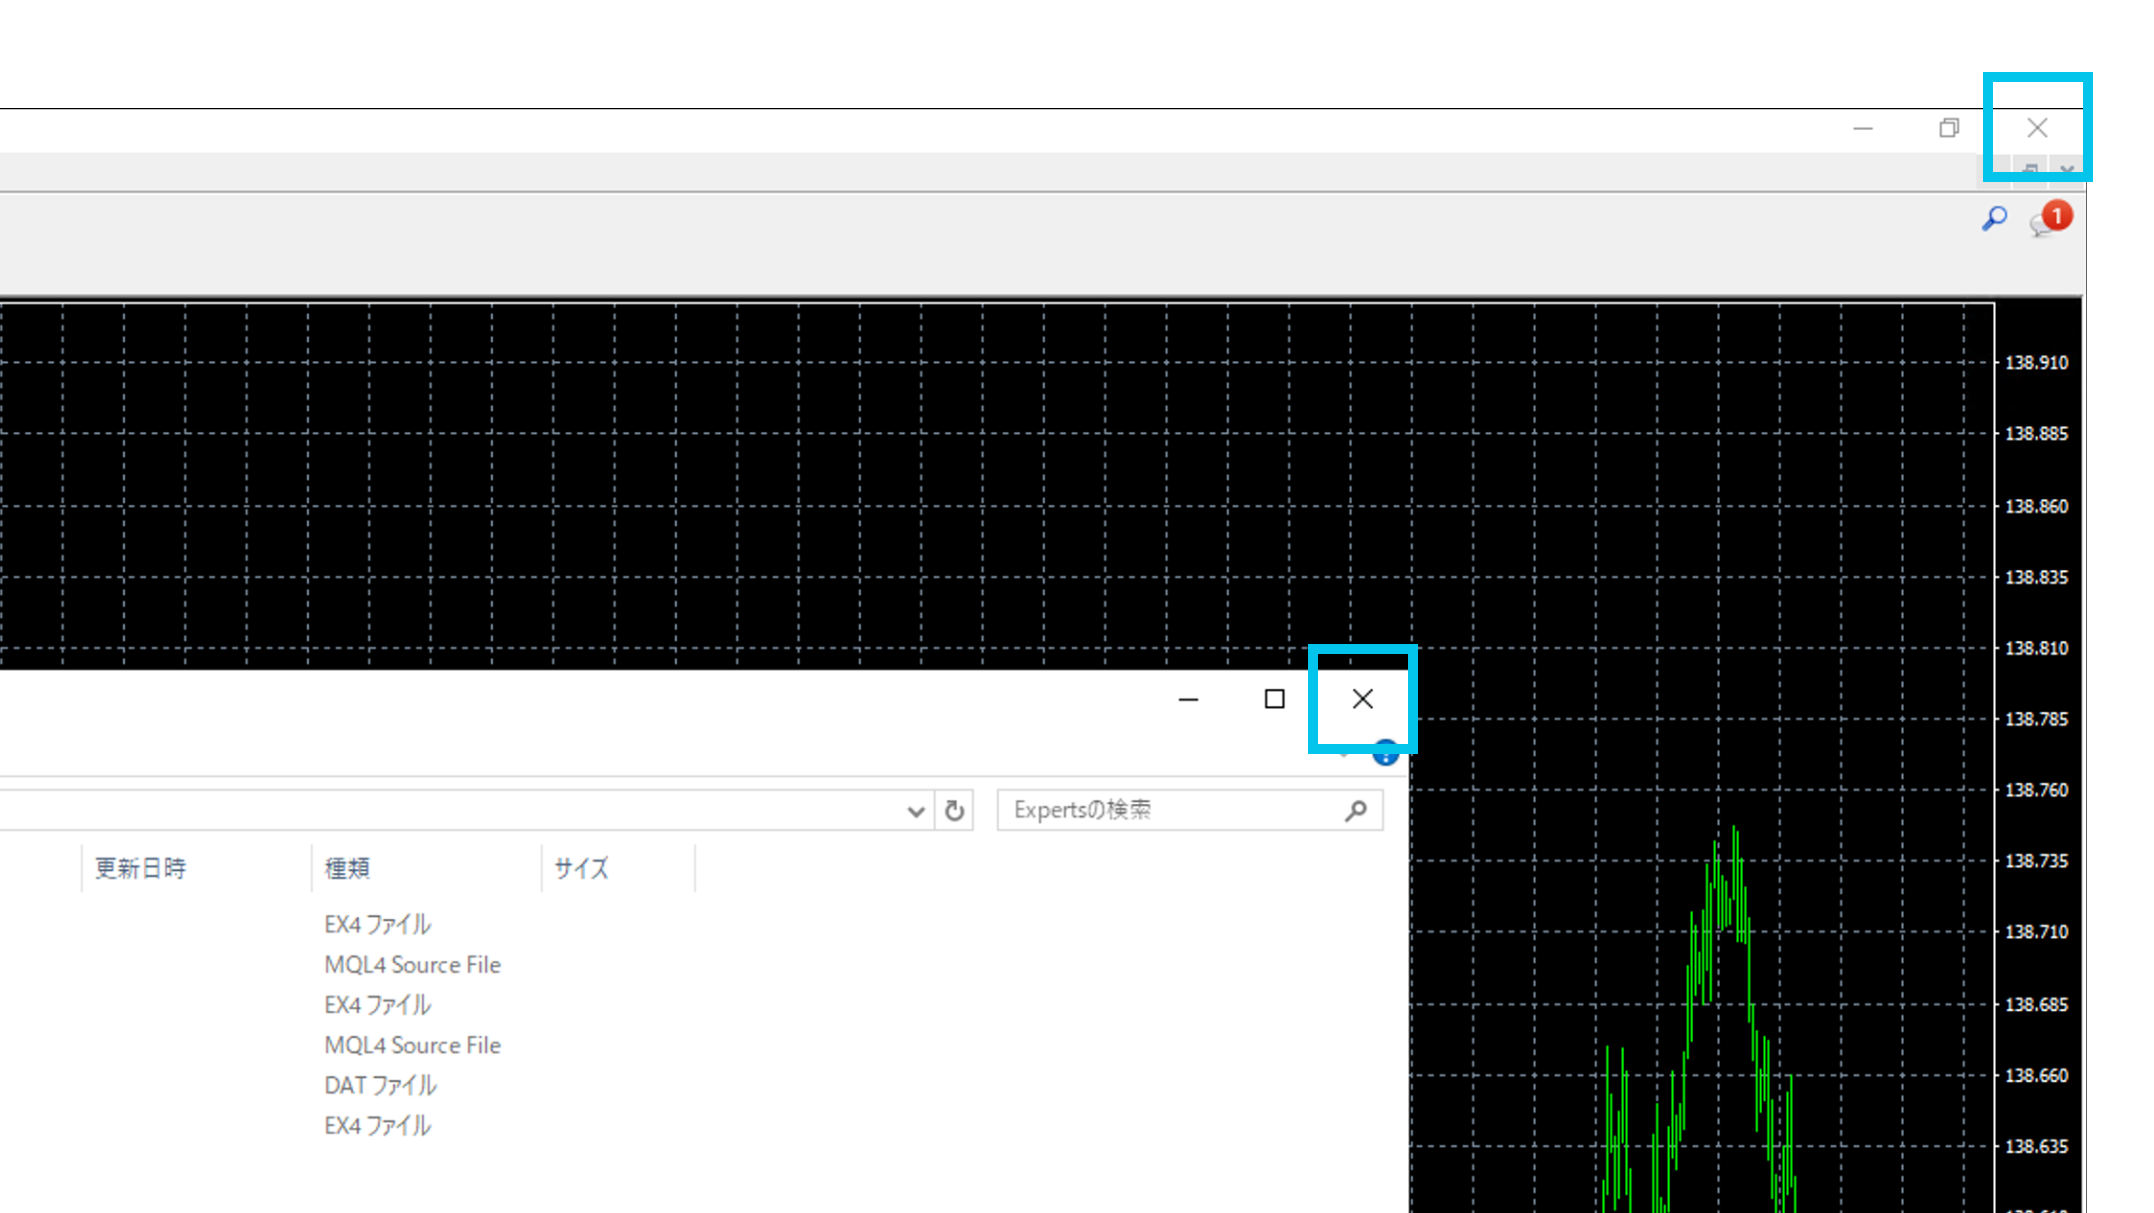Close the Experts file explorer window
This screenshot has width=2154, height=1213.
pyautogui.click(x=1362, y=699)
